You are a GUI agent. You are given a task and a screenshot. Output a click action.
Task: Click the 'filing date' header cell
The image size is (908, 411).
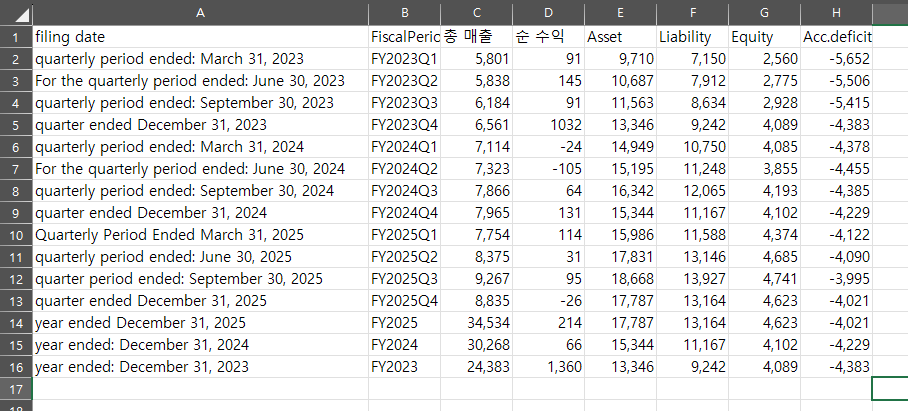pos(200,37)
